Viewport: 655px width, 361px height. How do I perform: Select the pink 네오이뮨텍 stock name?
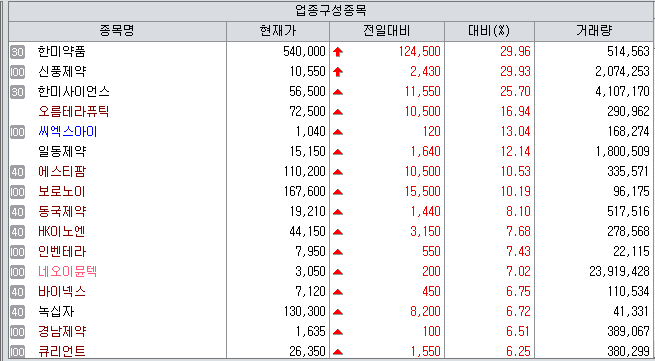67,272
